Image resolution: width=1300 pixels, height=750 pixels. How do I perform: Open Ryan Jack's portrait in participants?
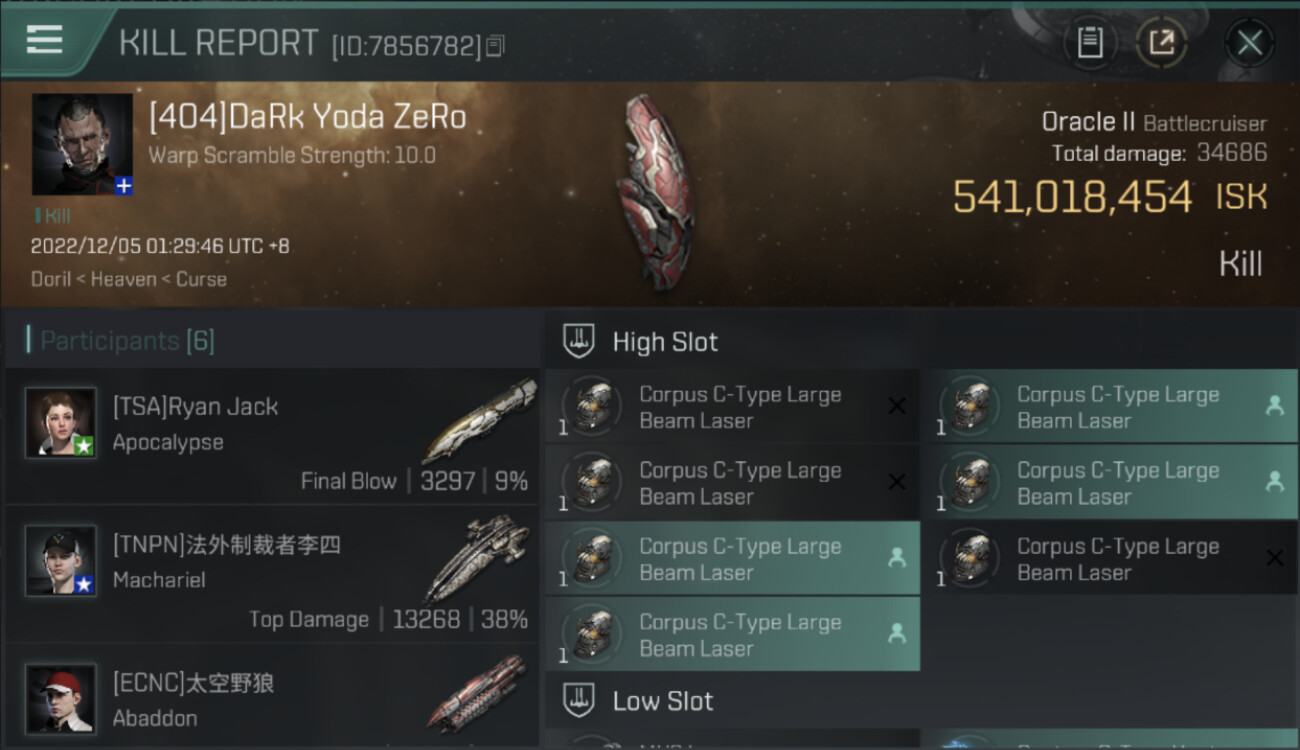[x=61, y=423]
